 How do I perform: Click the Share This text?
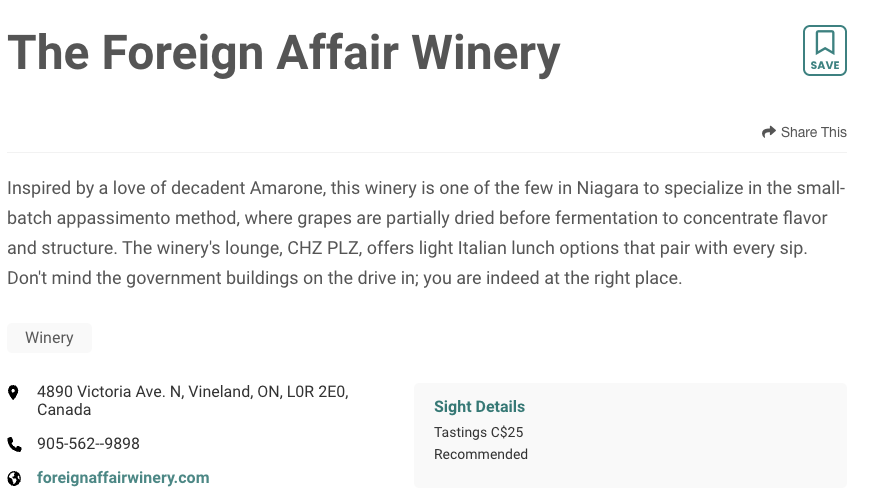[813, 132]
